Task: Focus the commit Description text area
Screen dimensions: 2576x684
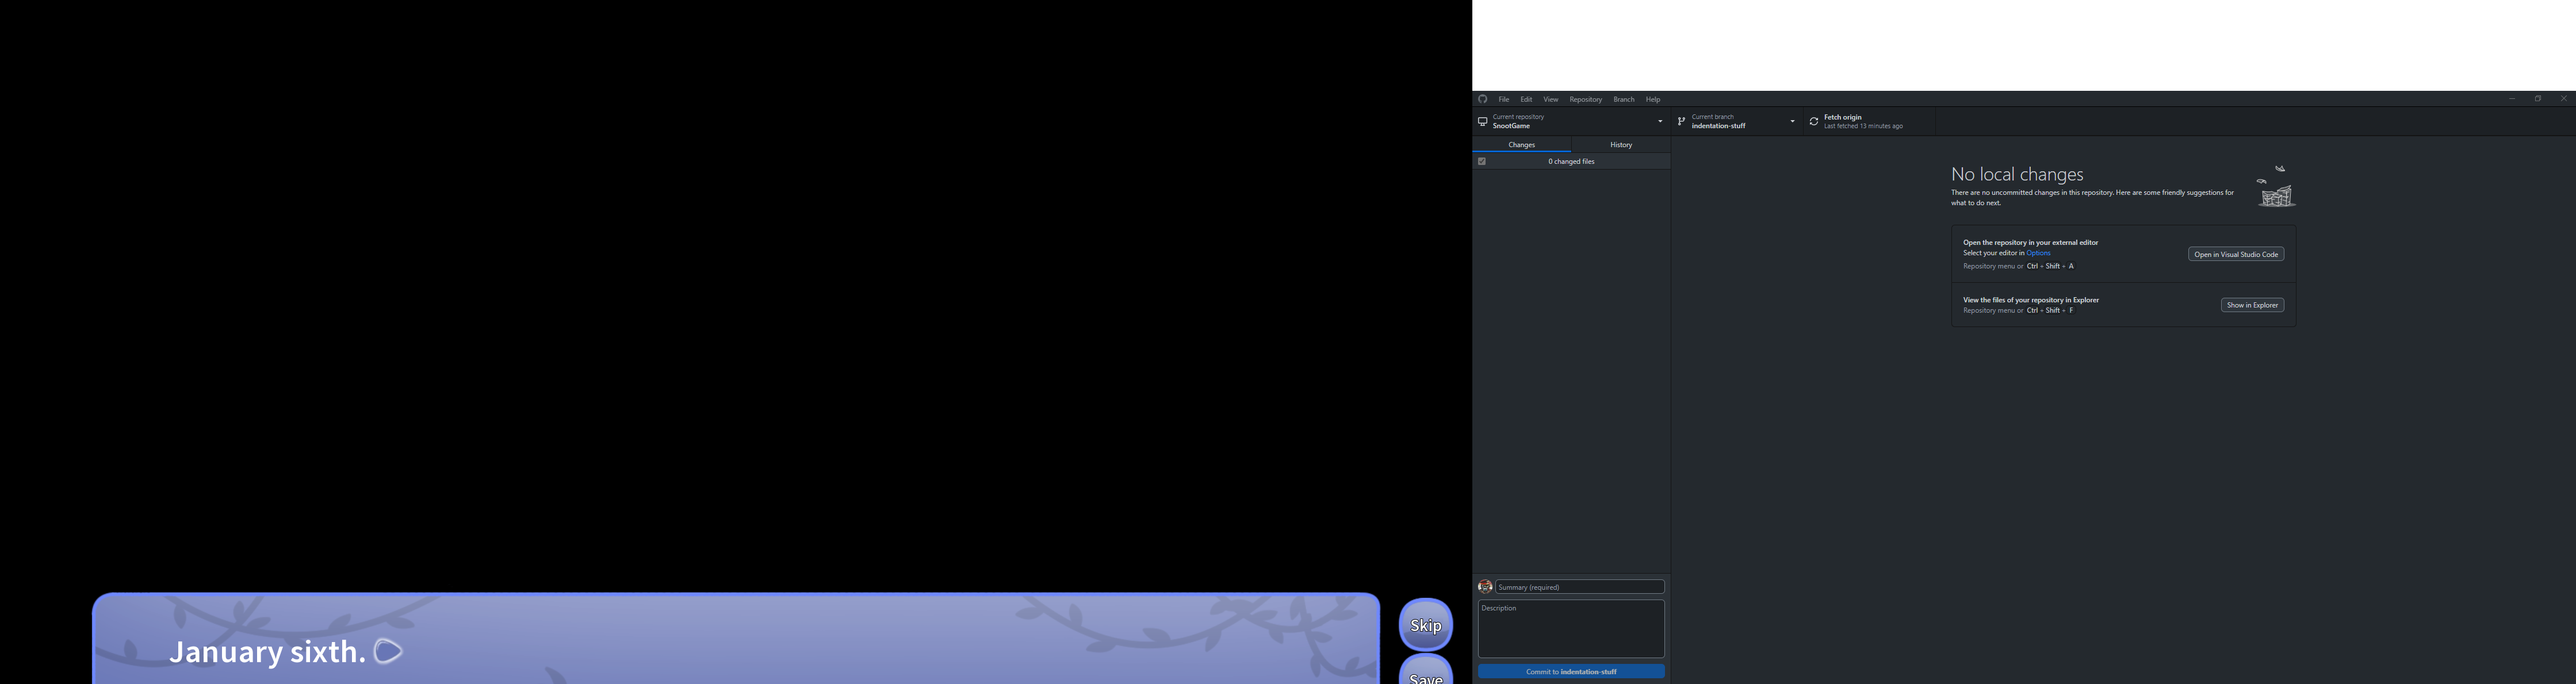Action: [1571, 629]
